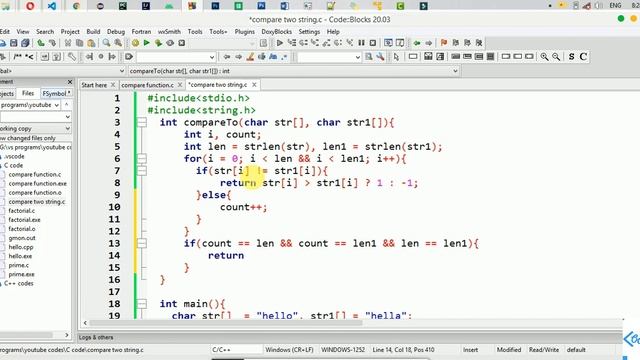Collapse the if block fold on line 7

point(142,171)
